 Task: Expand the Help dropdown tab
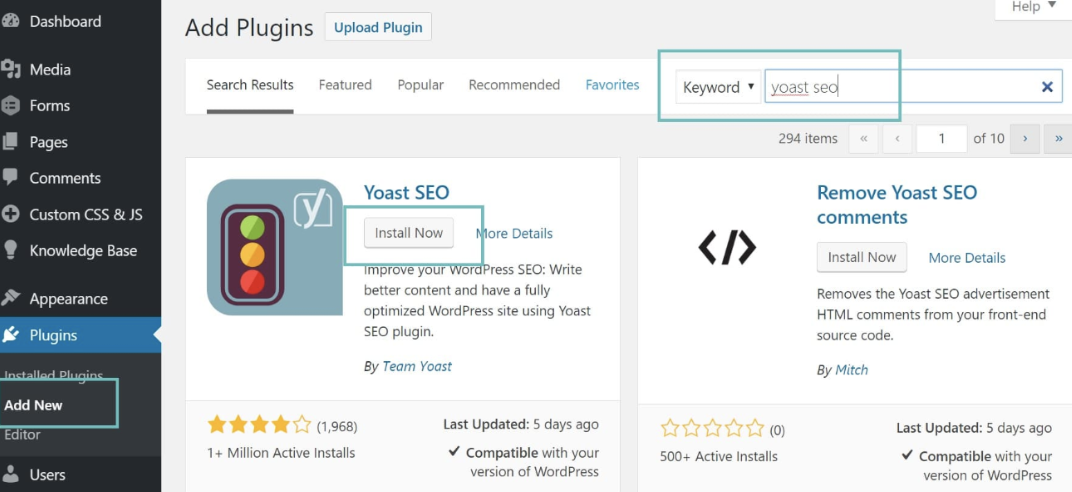[x=1033, y=7]
